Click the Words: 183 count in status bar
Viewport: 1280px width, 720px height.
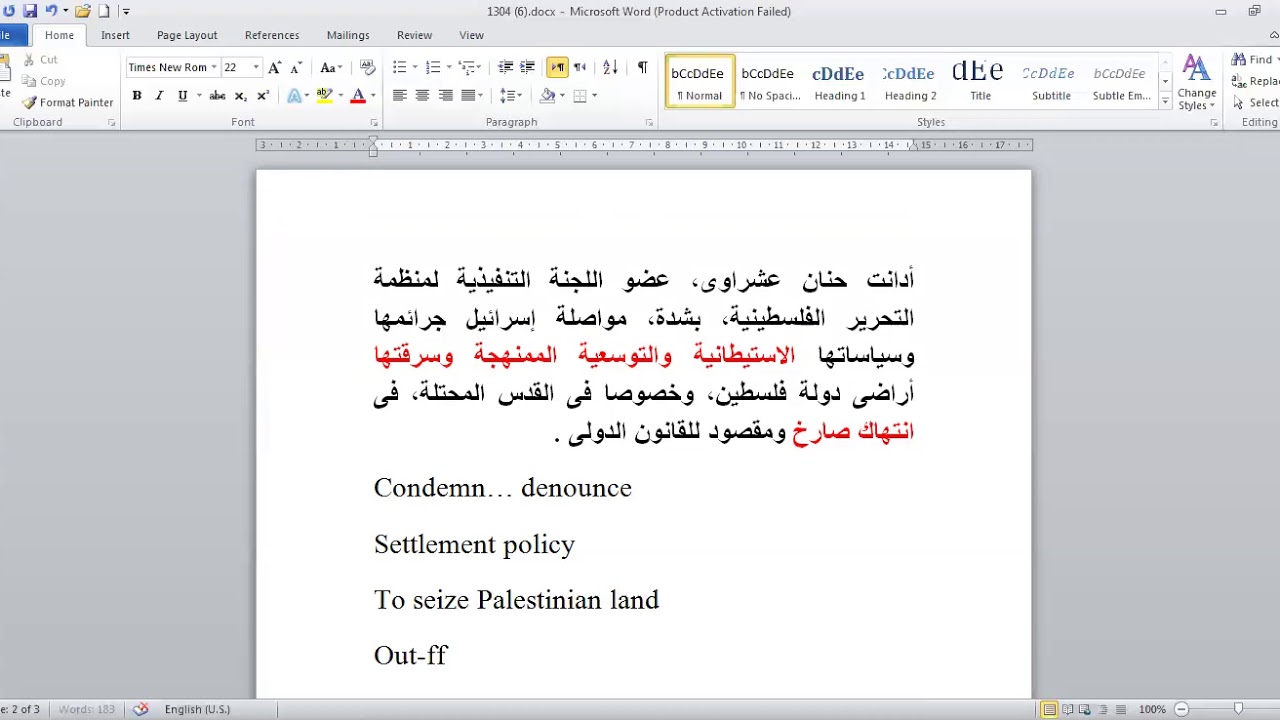[x=86, y=709]
